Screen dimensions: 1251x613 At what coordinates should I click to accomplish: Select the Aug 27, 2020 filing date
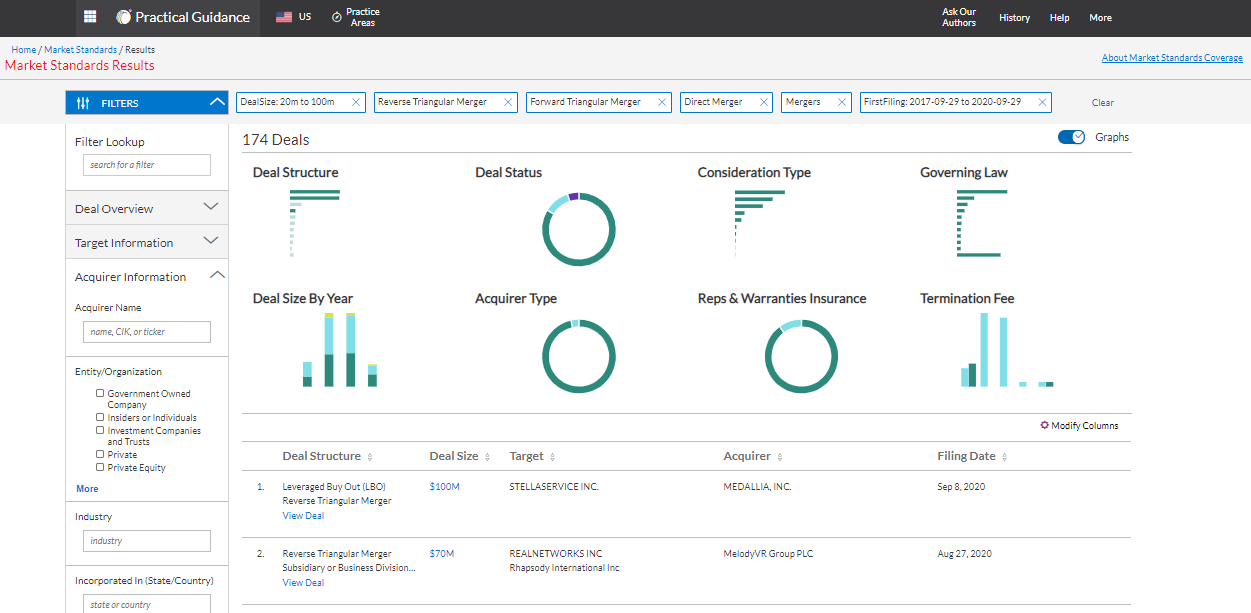point(964,554)
